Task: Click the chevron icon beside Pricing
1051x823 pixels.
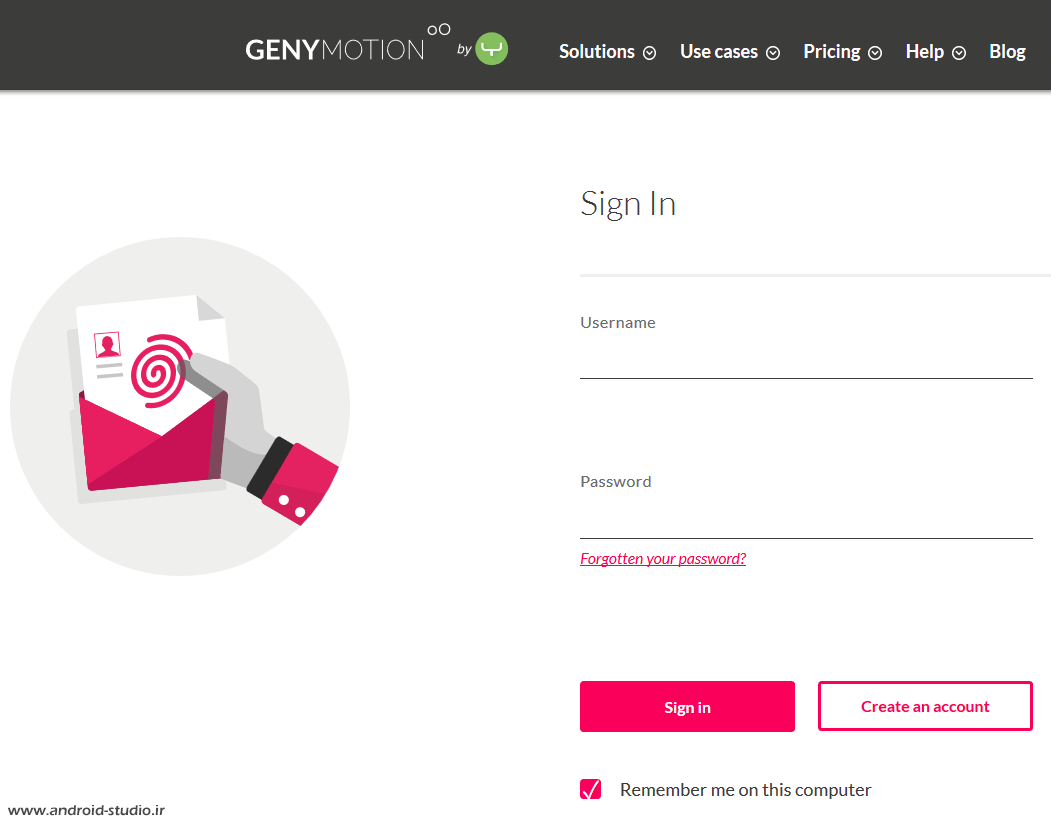Action: click(875, 53)
